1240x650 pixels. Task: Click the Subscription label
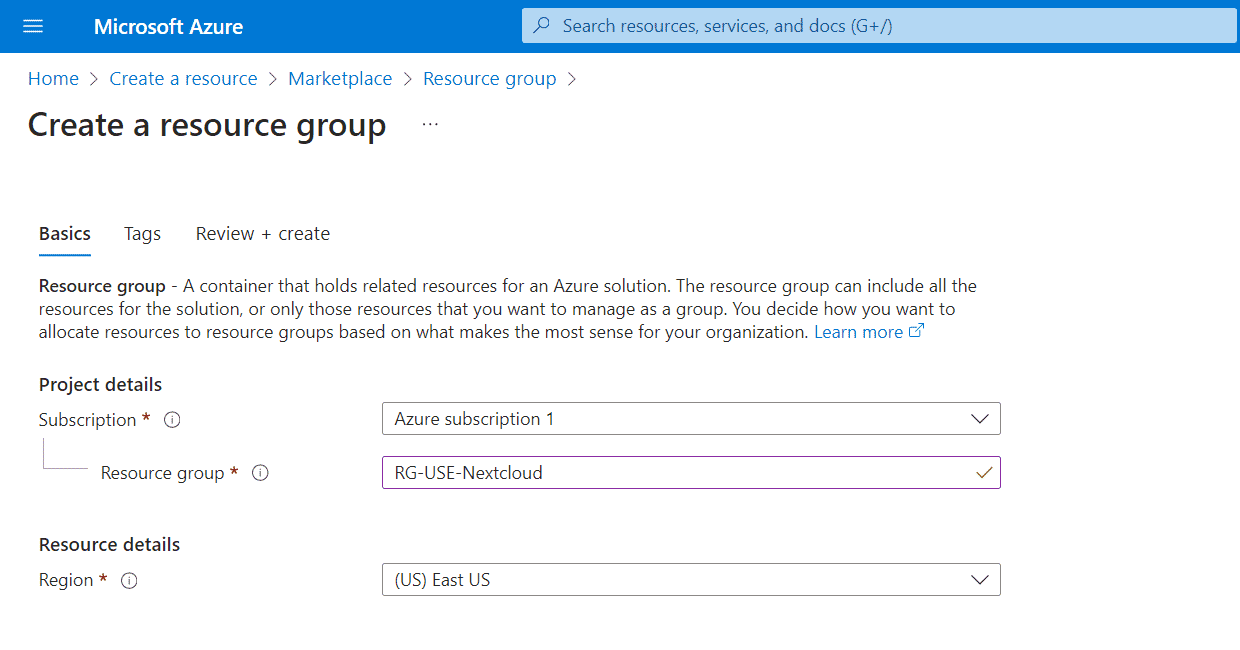tap(87, 420)
